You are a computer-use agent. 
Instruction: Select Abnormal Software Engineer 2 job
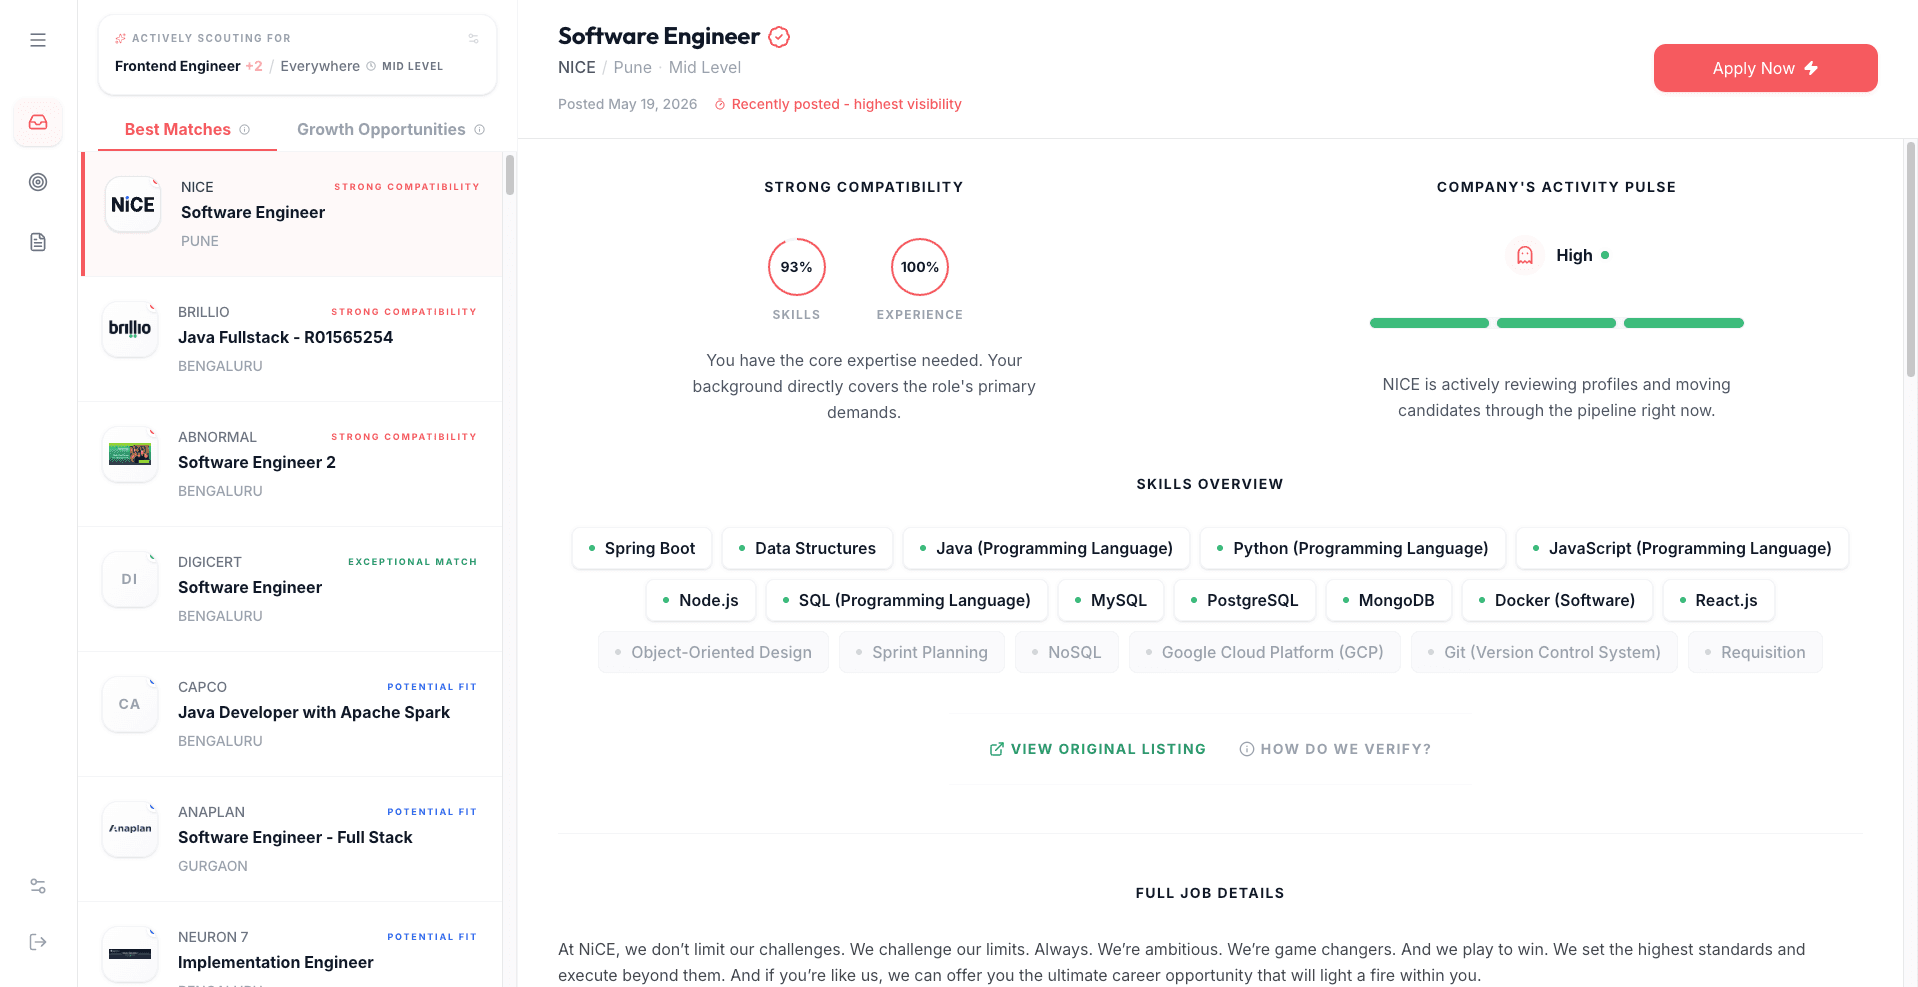point(291,464)
